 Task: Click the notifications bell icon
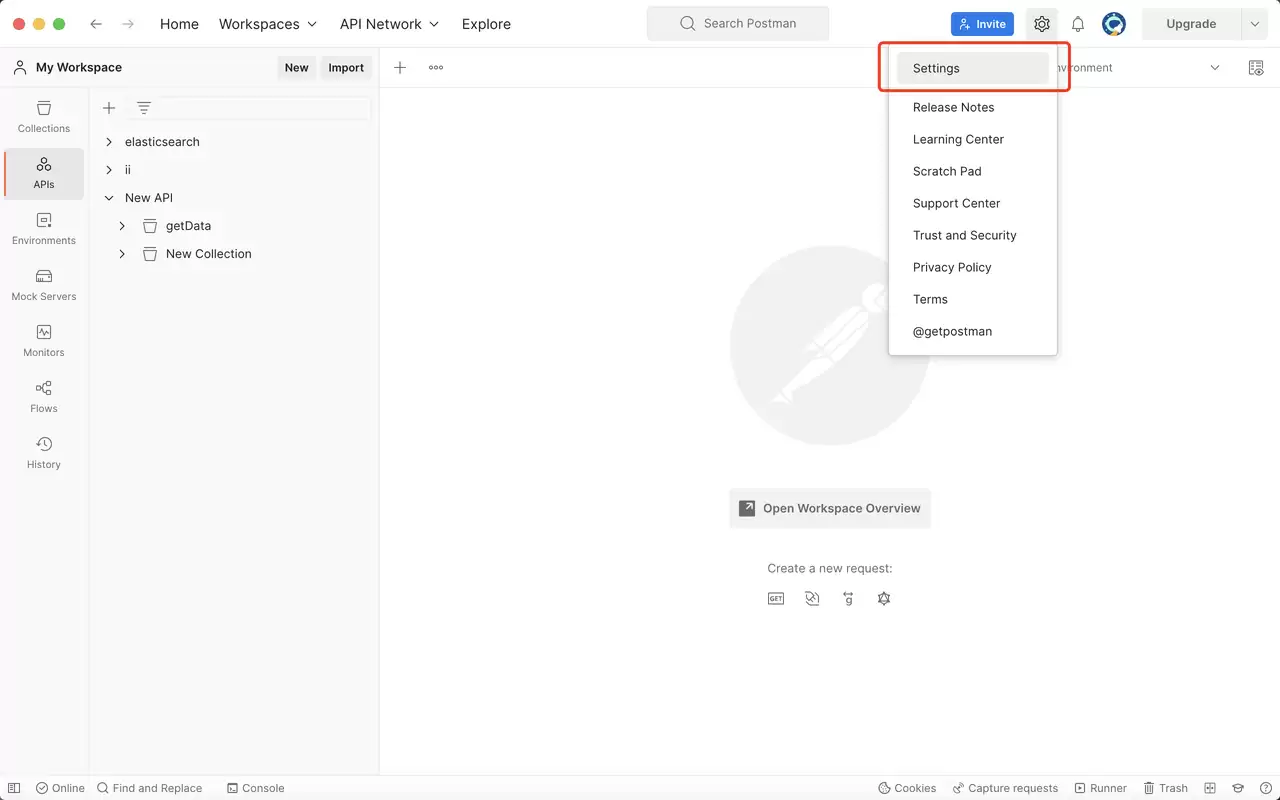pyautogui.click(x=1078, y=24)
